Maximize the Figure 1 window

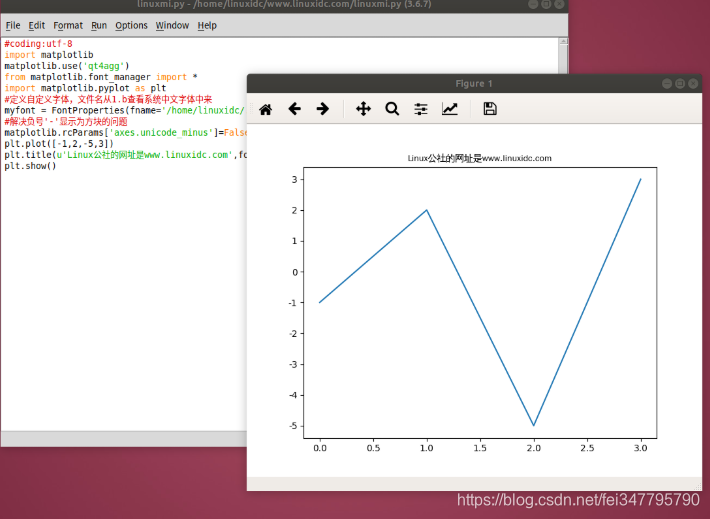[x=680, y=84]
